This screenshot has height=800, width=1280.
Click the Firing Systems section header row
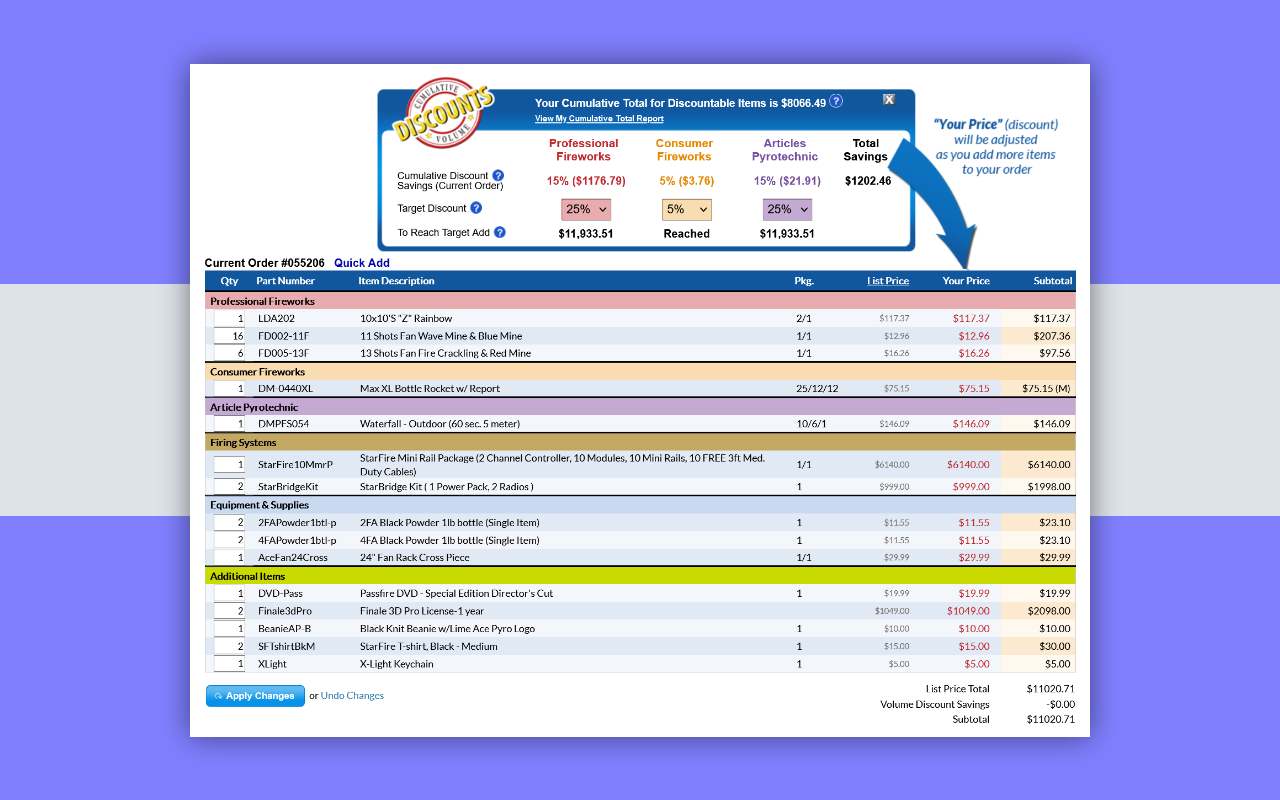640,442
